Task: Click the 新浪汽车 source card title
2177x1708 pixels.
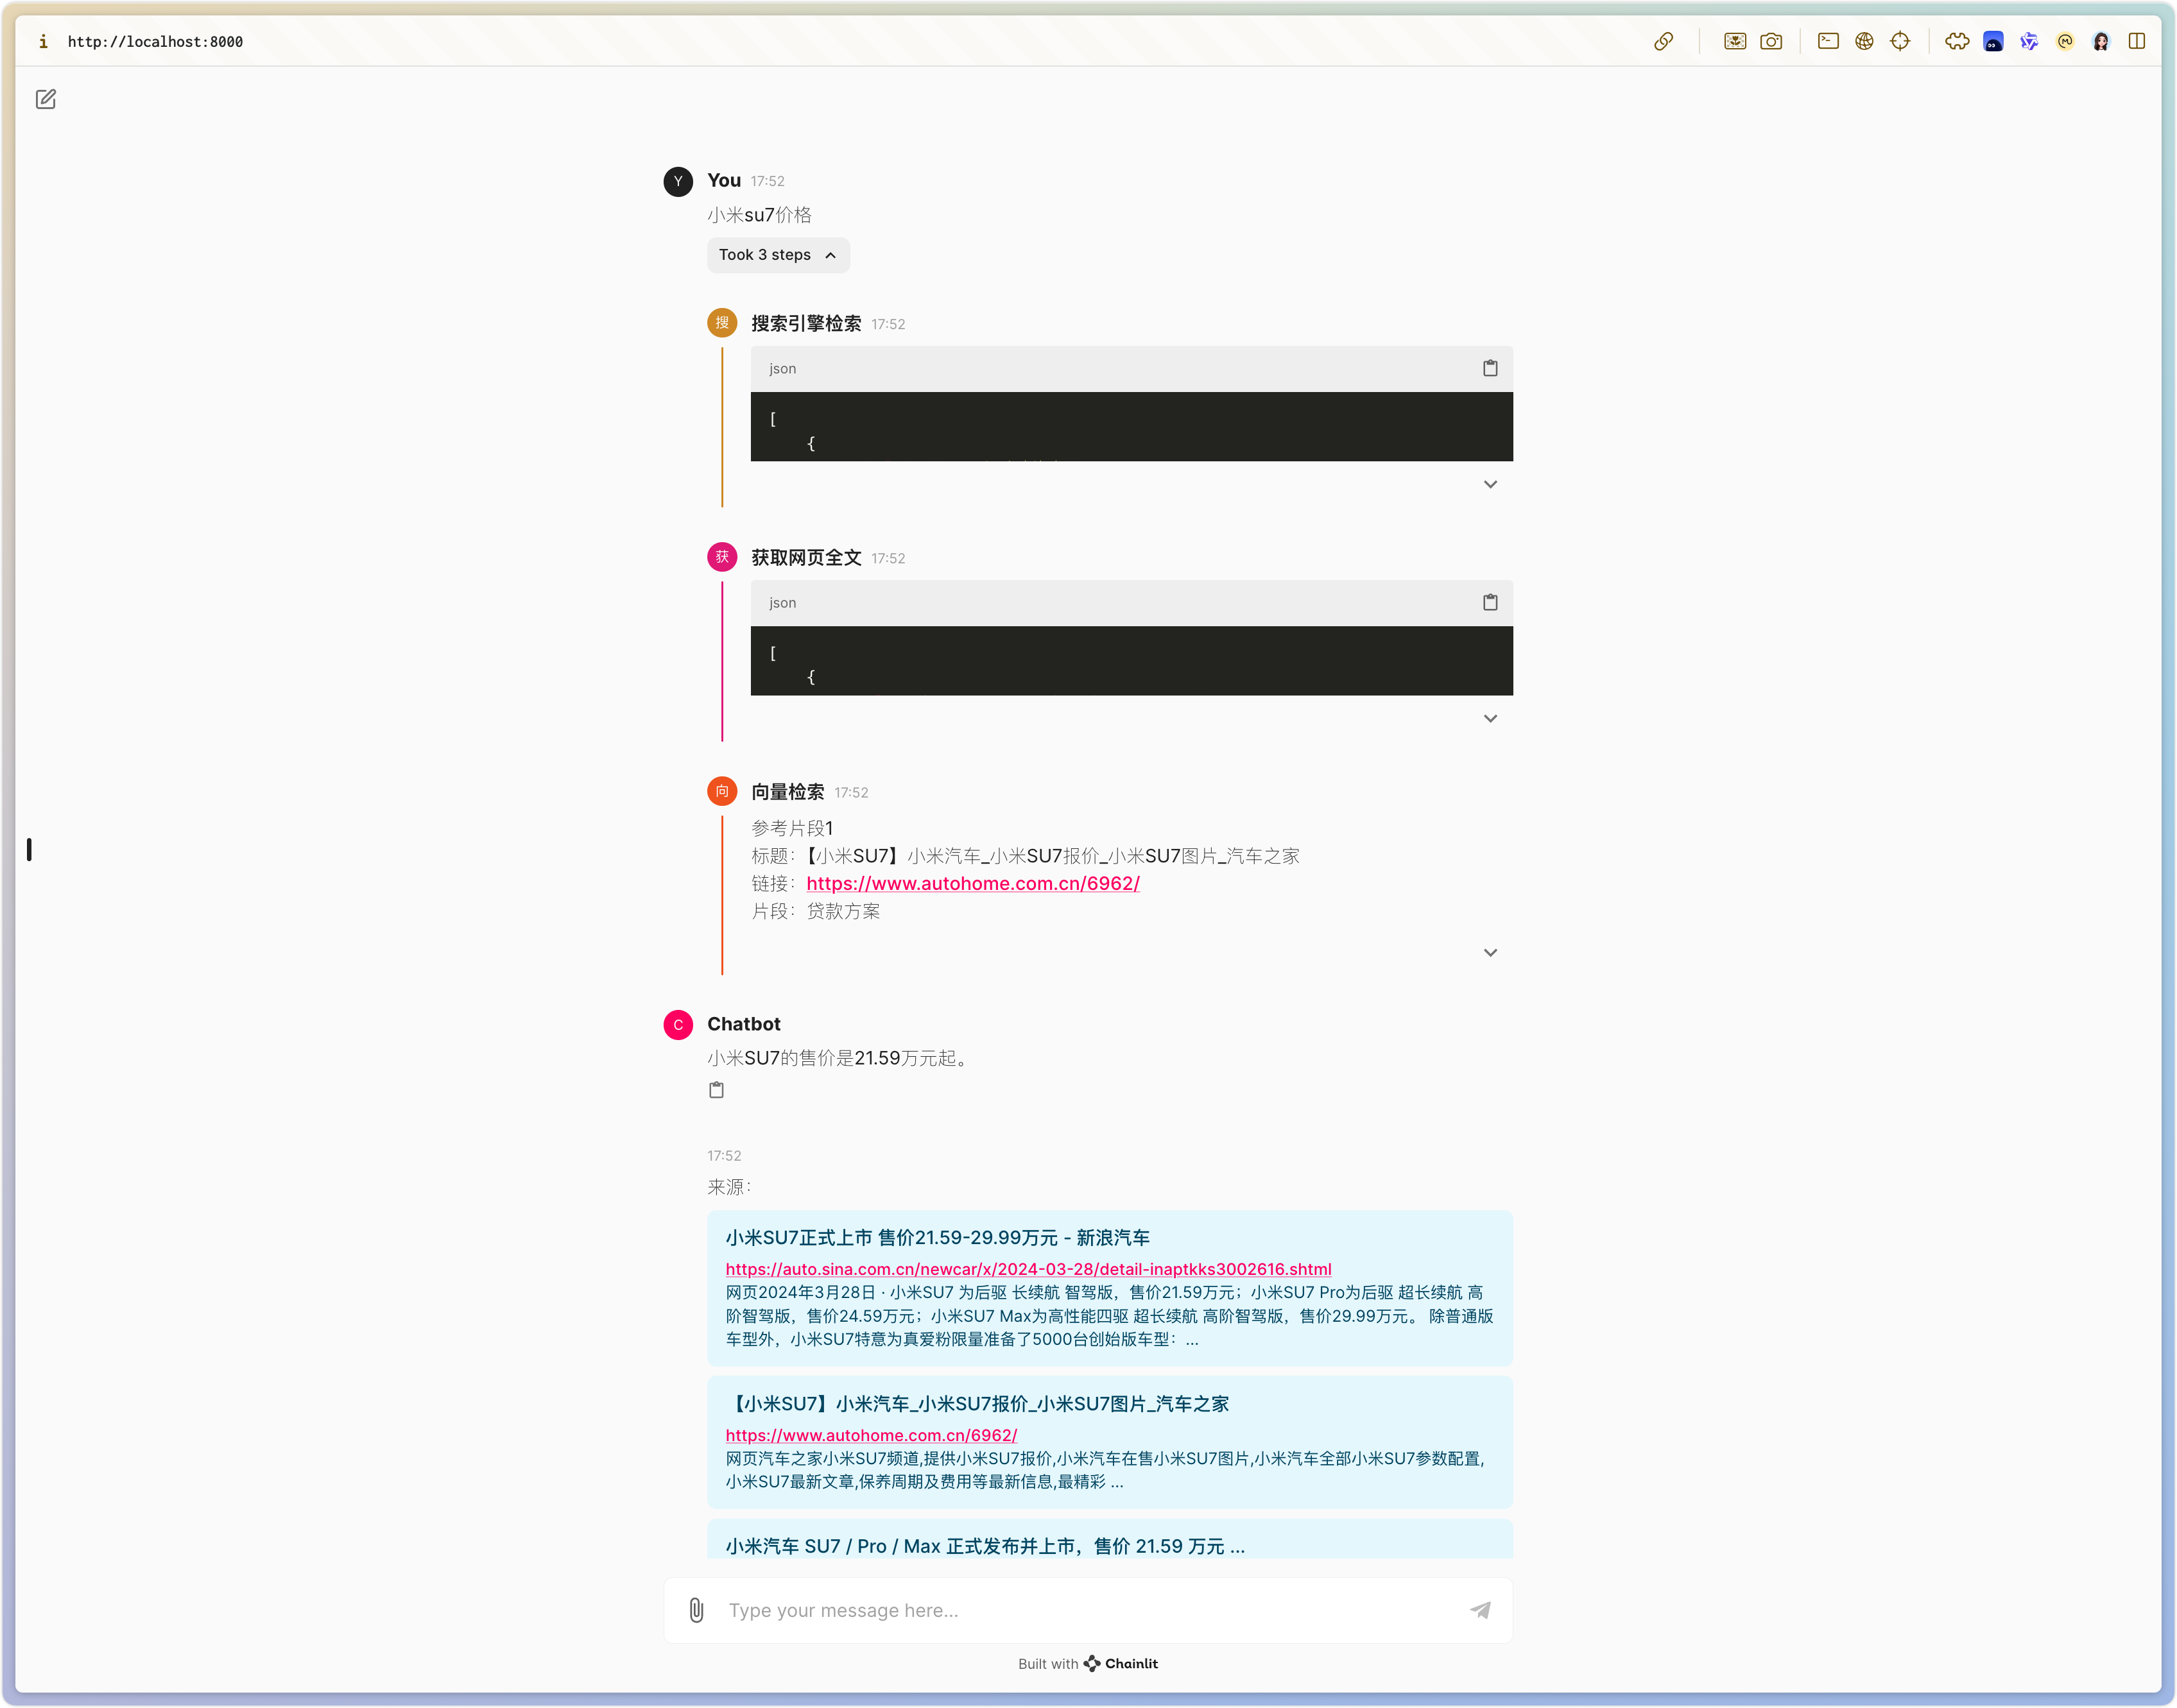Action: tap(937, 1237)
